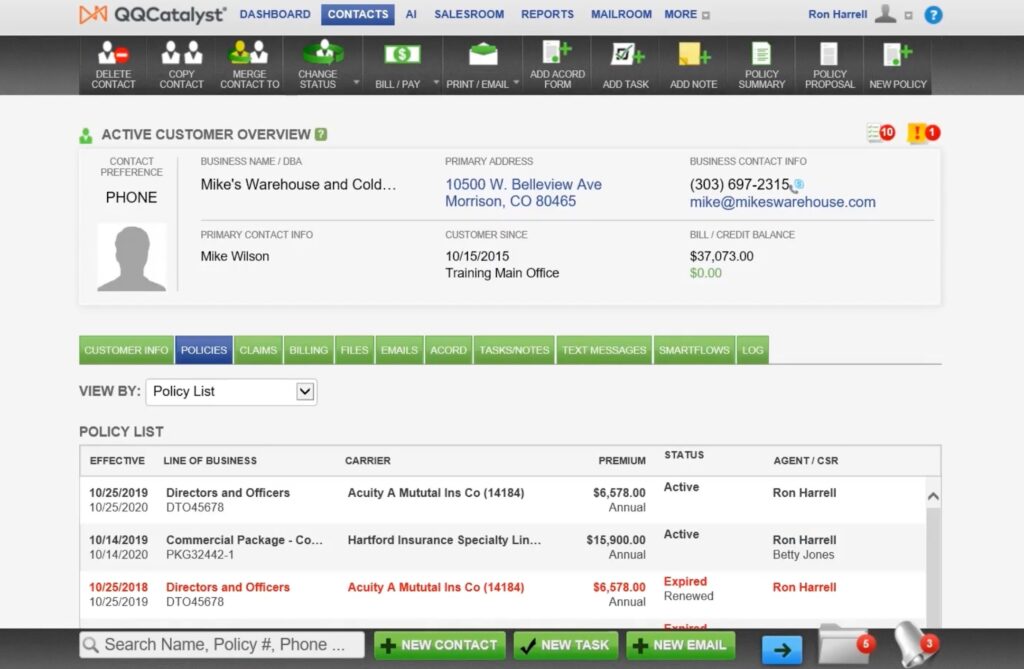The width and height of the screenshot is (1024, 669).
Task: Open the Policy Summary tool
Action: pyautogui.click(x=761, y=65)
